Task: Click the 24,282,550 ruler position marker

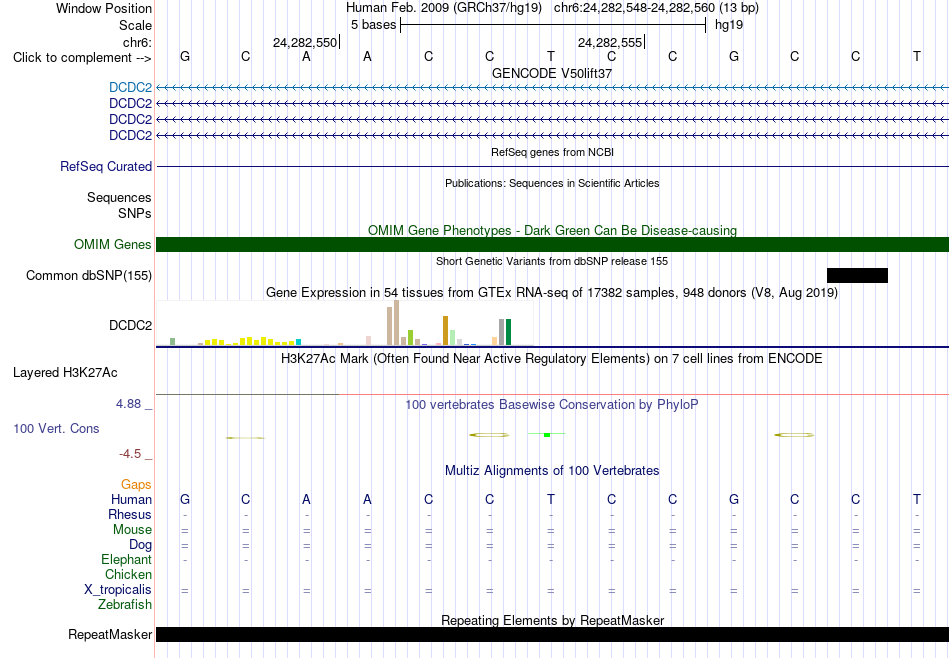Action: pos(306,42)
